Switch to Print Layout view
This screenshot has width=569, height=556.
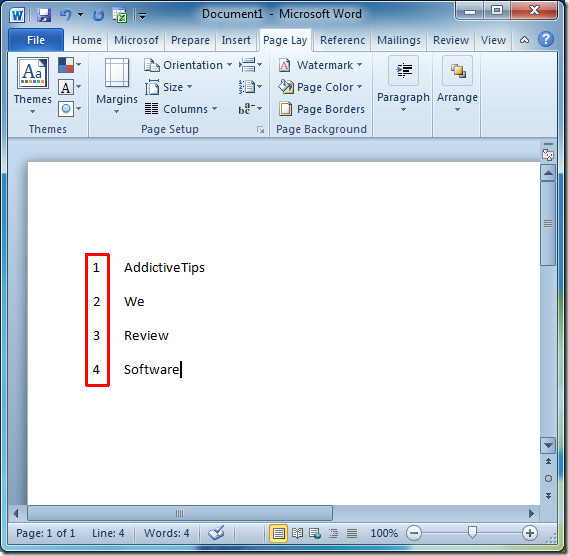tap(278, 533)
